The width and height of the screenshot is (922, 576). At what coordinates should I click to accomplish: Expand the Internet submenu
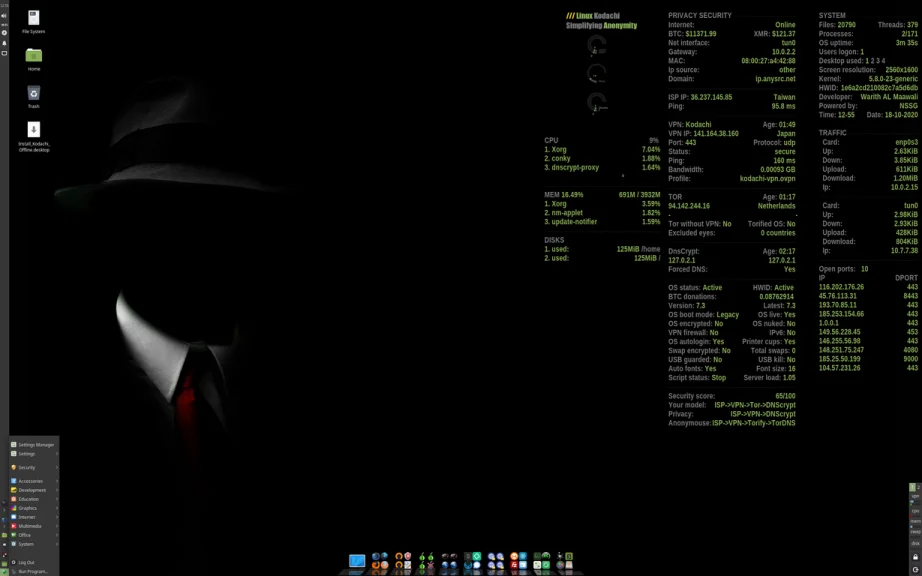pos(28,517)
